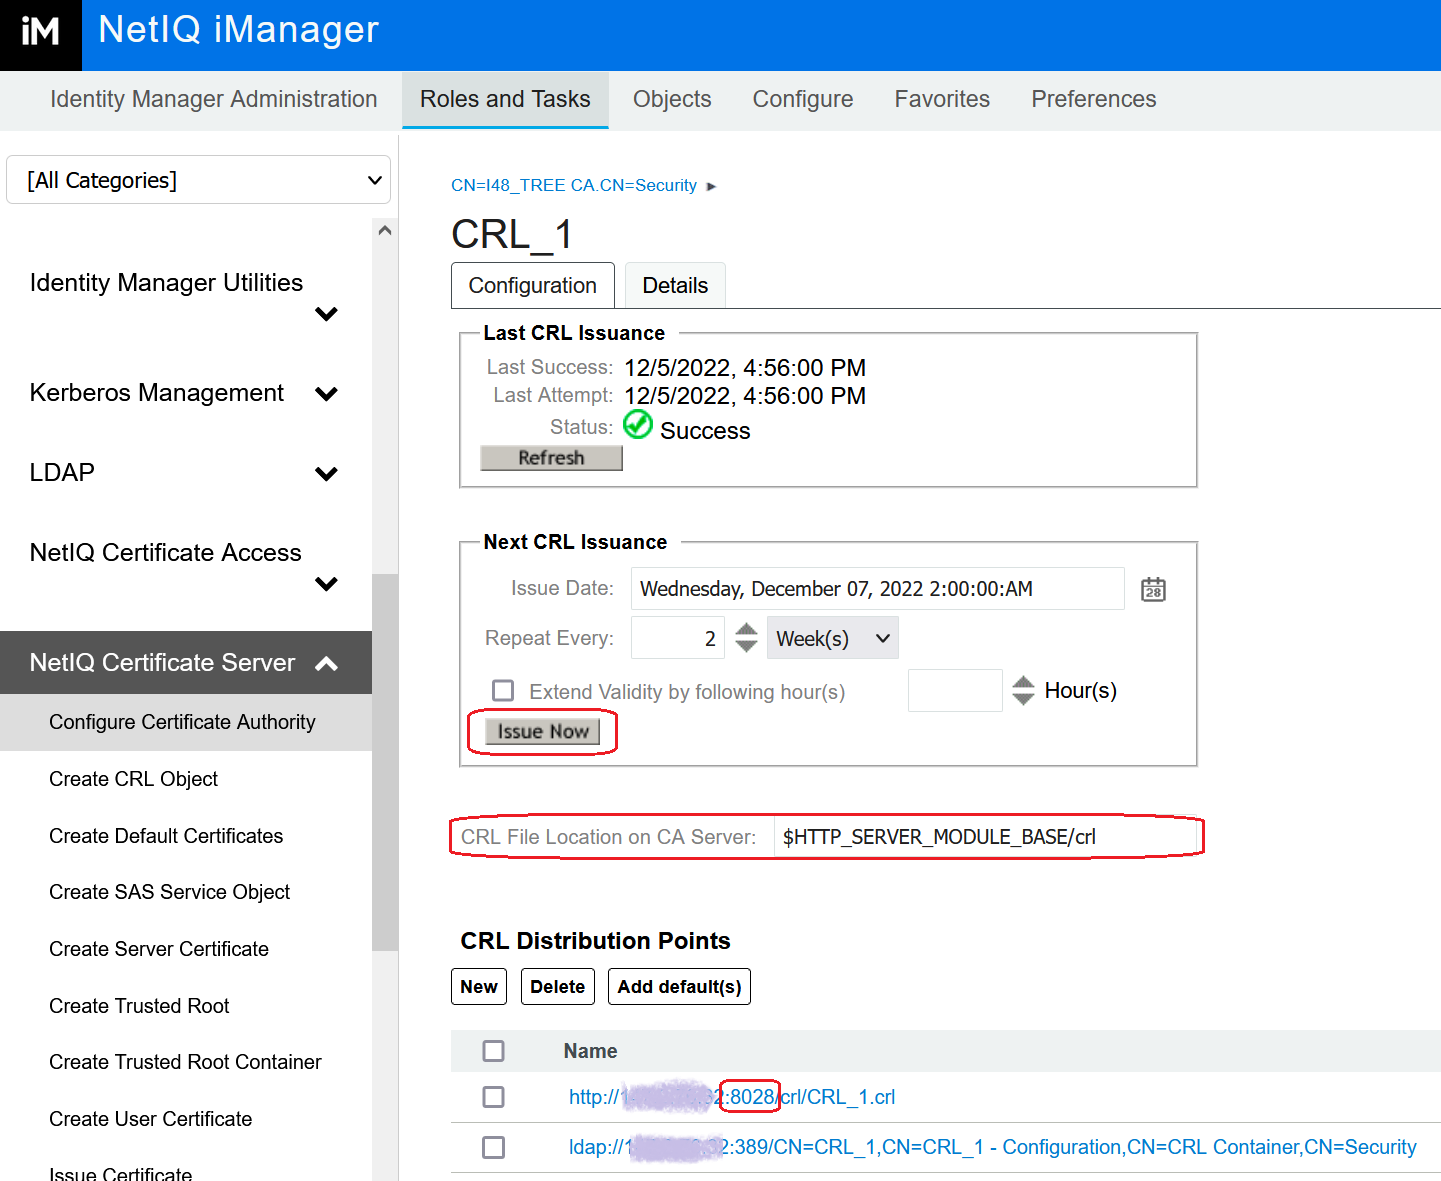
Task: Click the down arrow to decrease Repeat Every value
Action: pos(746,646)
